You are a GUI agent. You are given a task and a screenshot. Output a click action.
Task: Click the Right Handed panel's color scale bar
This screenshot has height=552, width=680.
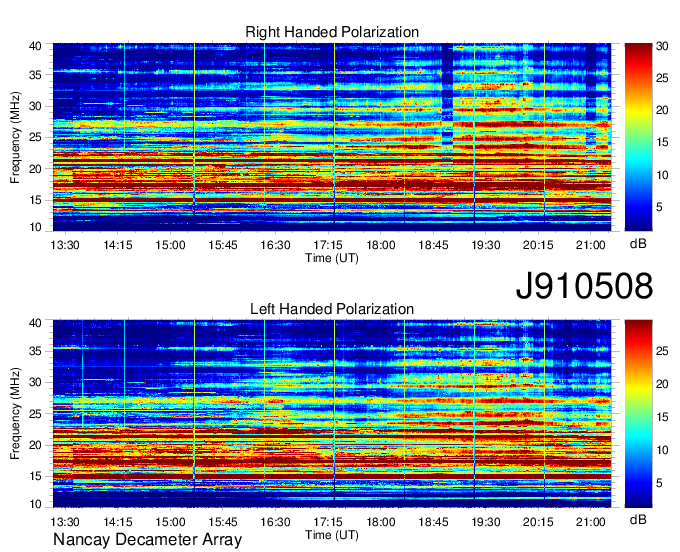tap(638, 137)
